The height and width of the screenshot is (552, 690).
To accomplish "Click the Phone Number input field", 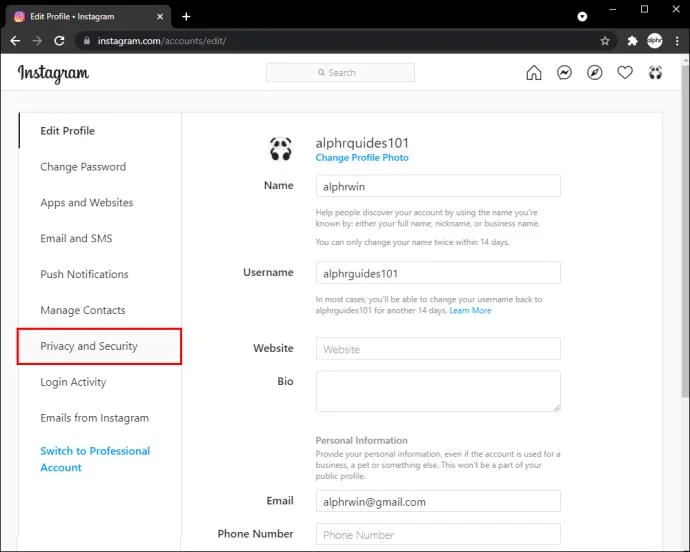I will pyautogui.click(x=438, y=534).
